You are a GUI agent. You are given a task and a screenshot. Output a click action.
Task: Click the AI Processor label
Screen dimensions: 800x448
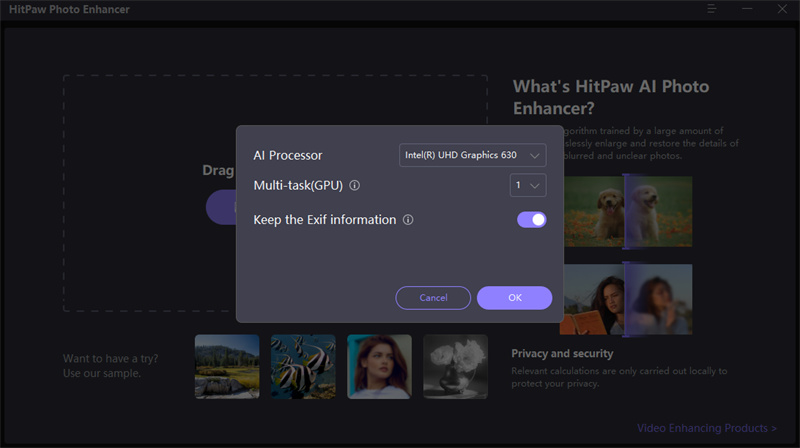coord(288,155)
